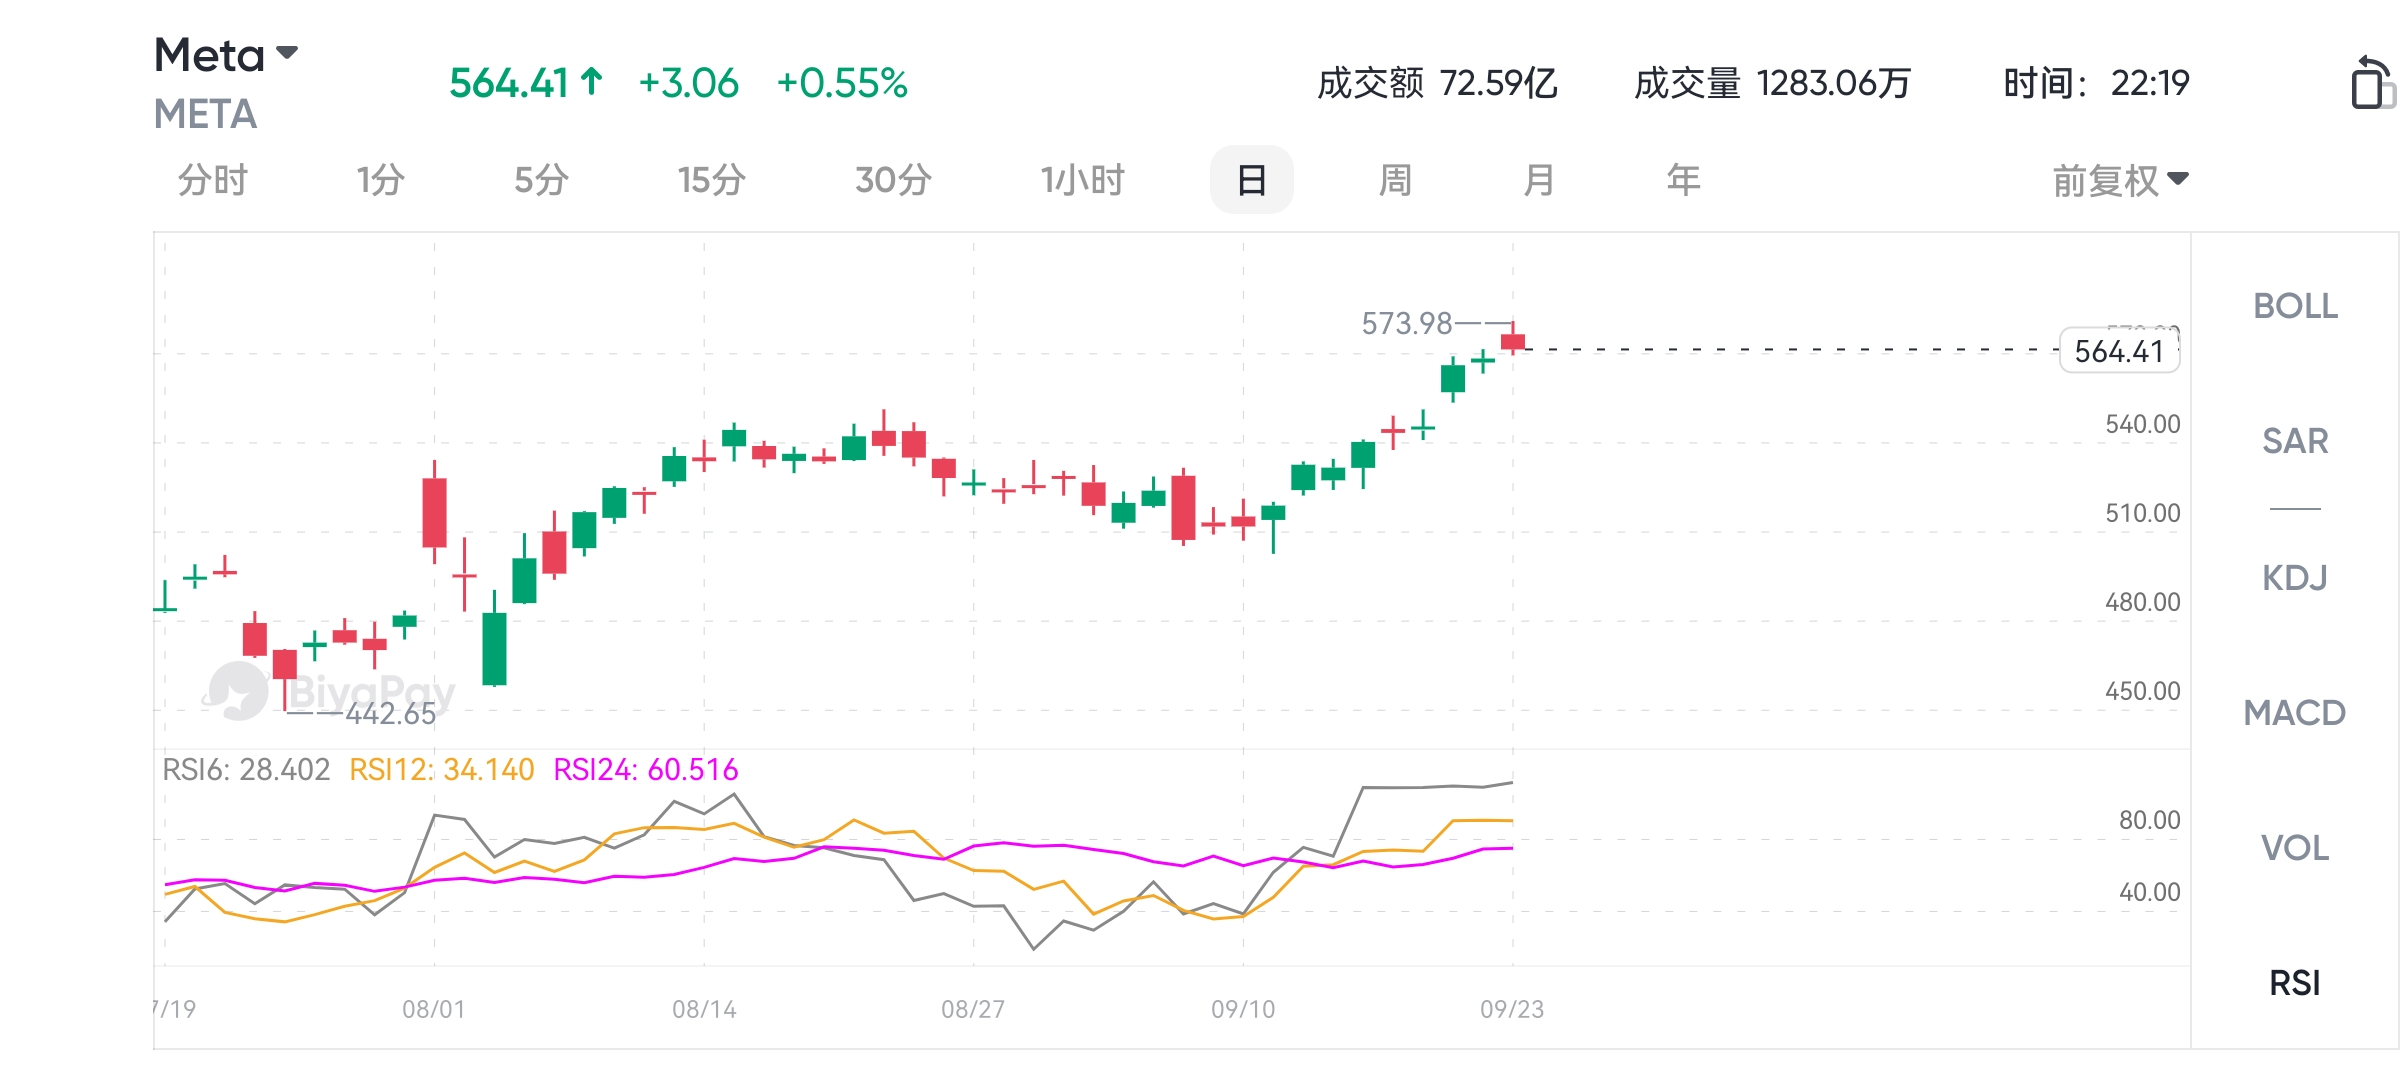The image size is (2400, 1080).
Task: Click the 564.41 current price label on chart
Action: pos(2119,351)
